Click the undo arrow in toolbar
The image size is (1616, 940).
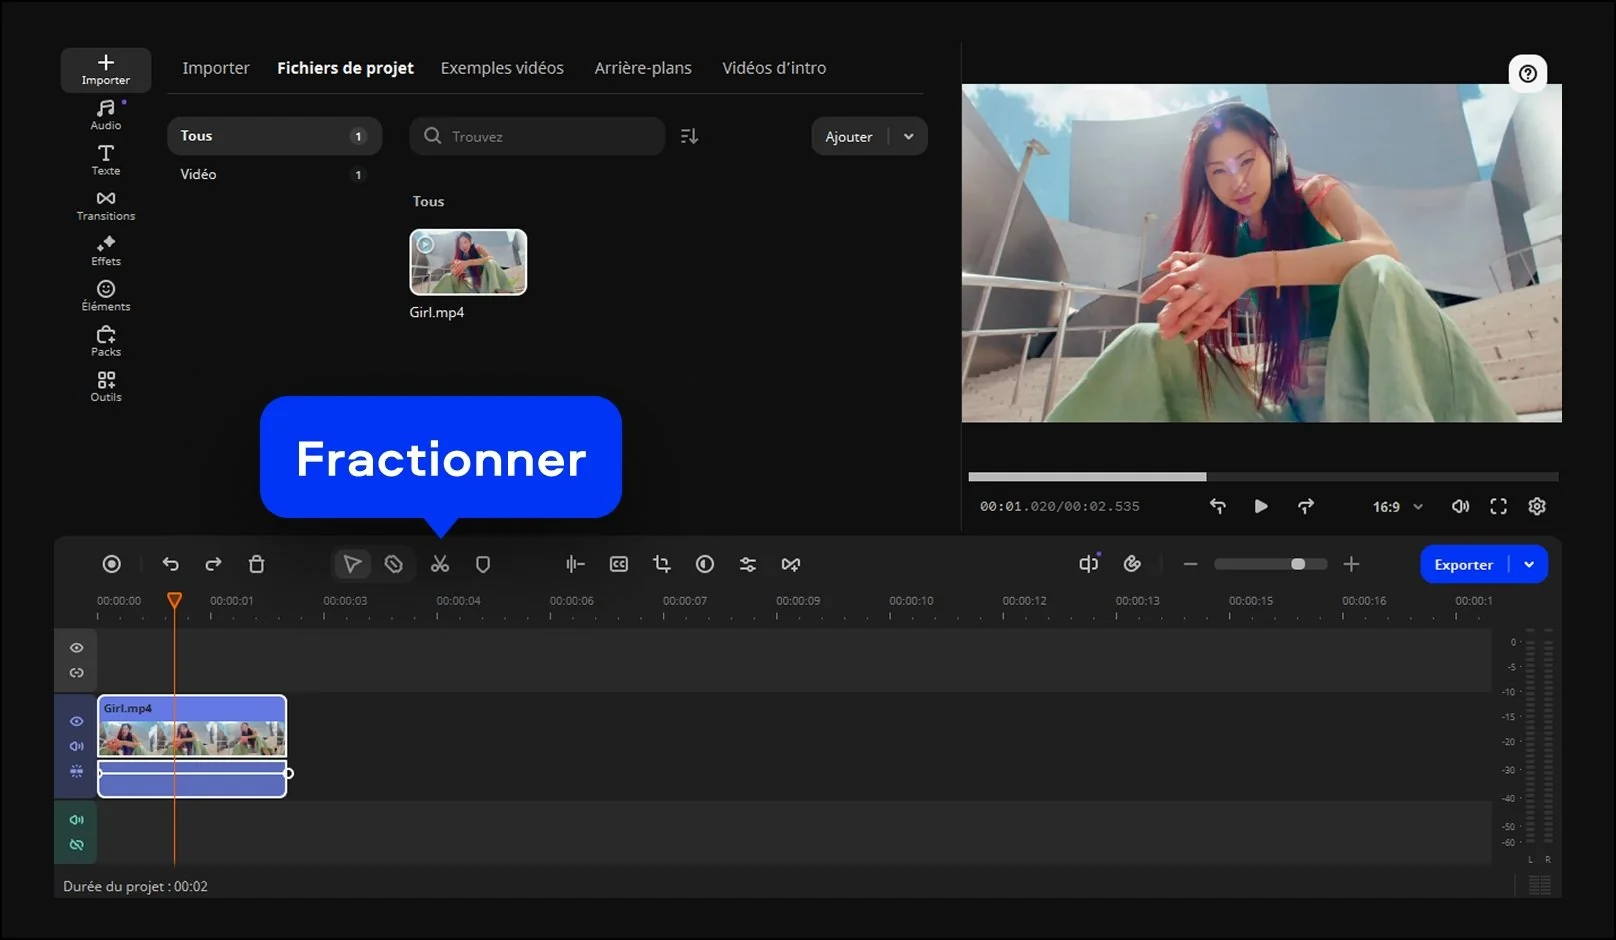[x=171, y=565]
